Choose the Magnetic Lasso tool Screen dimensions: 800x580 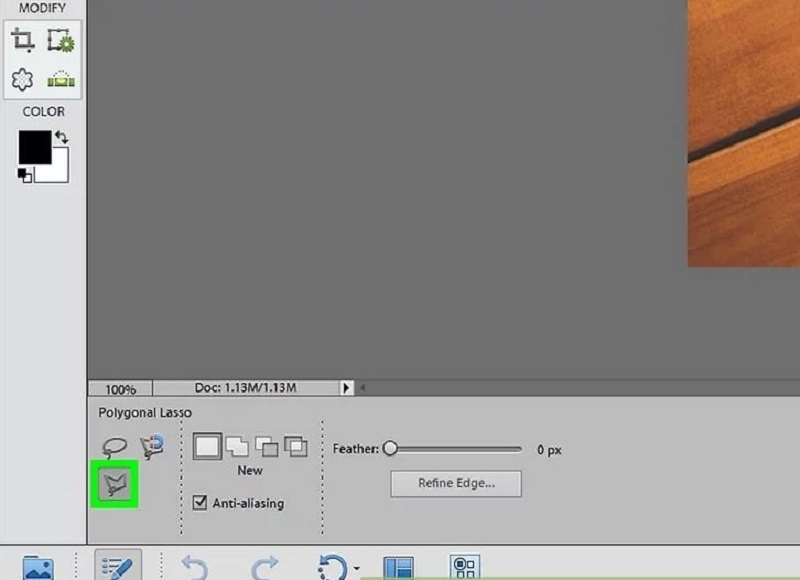[x=152, y=446]
